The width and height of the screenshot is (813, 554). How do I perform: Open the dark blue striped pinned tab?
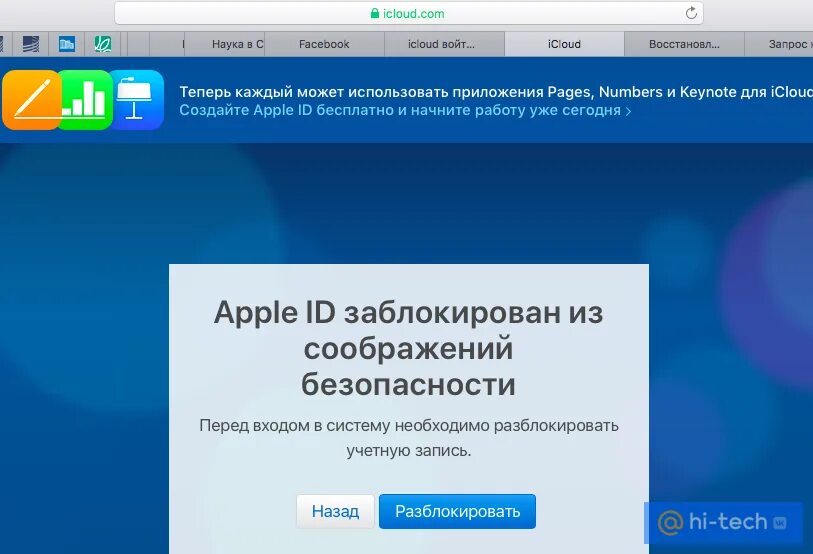click(31, 44)
